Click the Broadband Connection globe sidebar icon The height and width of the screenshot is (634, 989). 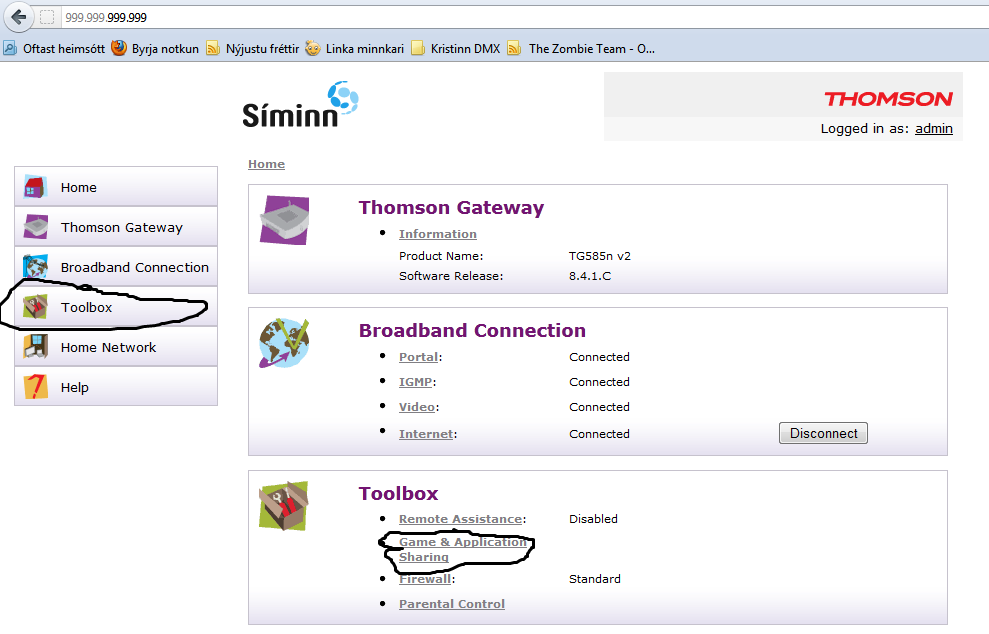36,267
